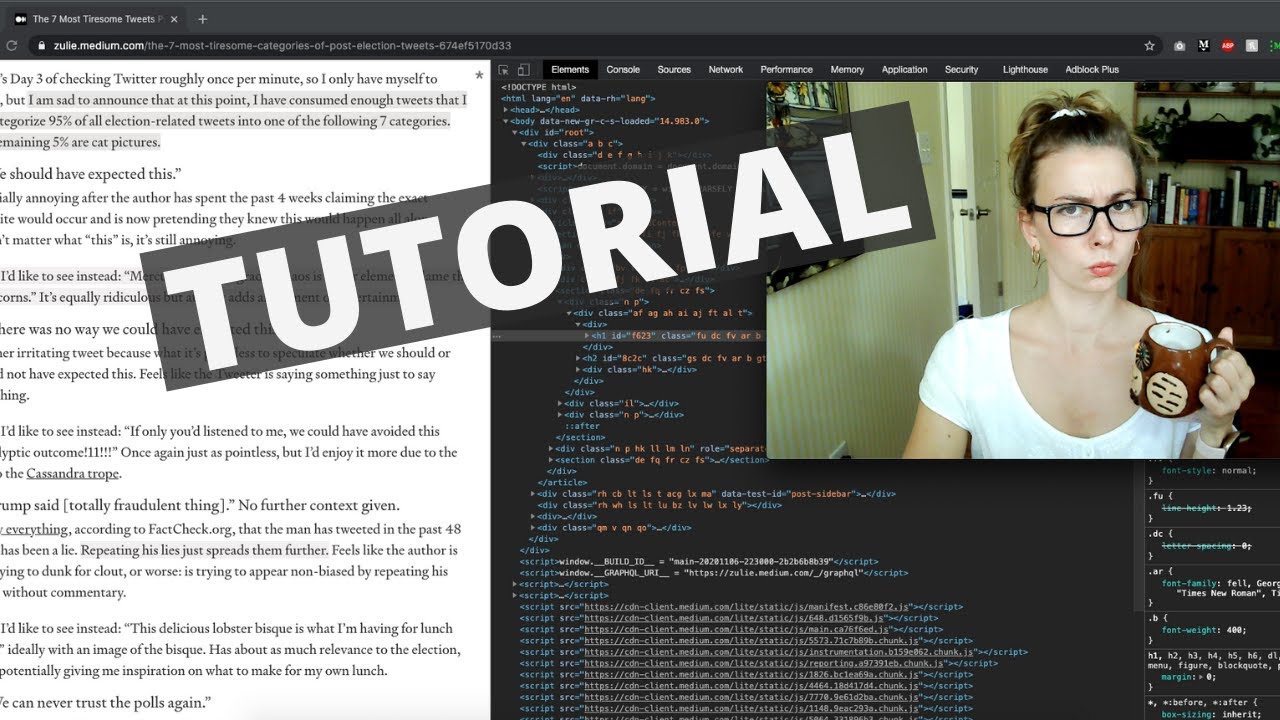Click the address bar URL field
Viewport: 1280px width, 720px height.
coord(590,46)
